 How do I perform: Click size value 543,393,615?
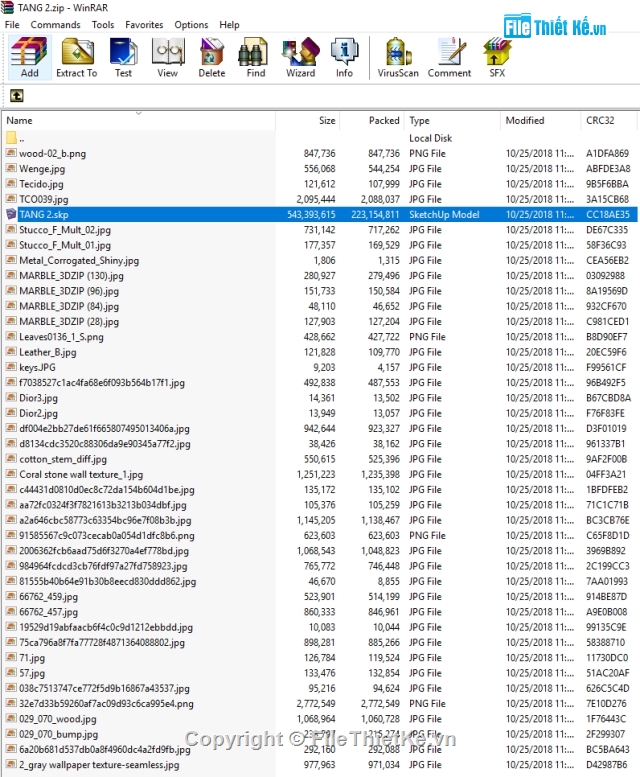pos(311,215)
